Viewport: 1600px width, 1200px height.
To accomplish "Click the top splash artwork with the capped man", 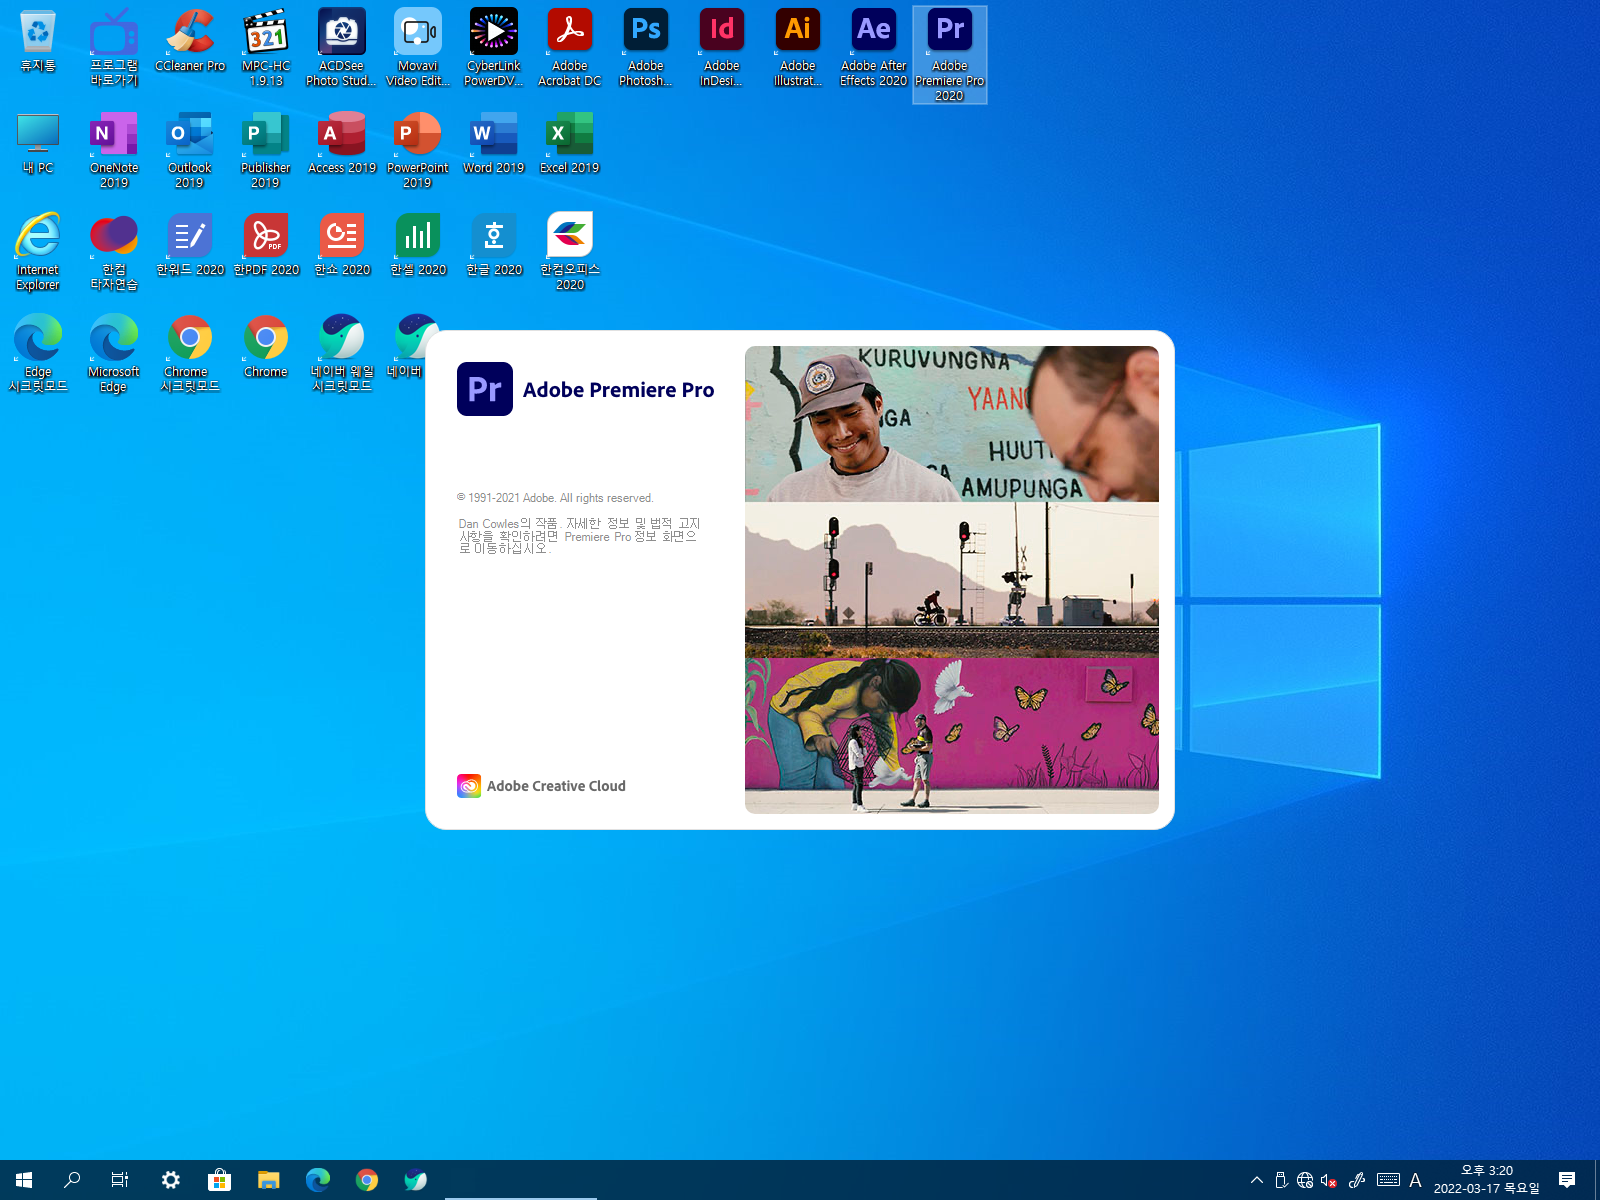I will (952, 424).
